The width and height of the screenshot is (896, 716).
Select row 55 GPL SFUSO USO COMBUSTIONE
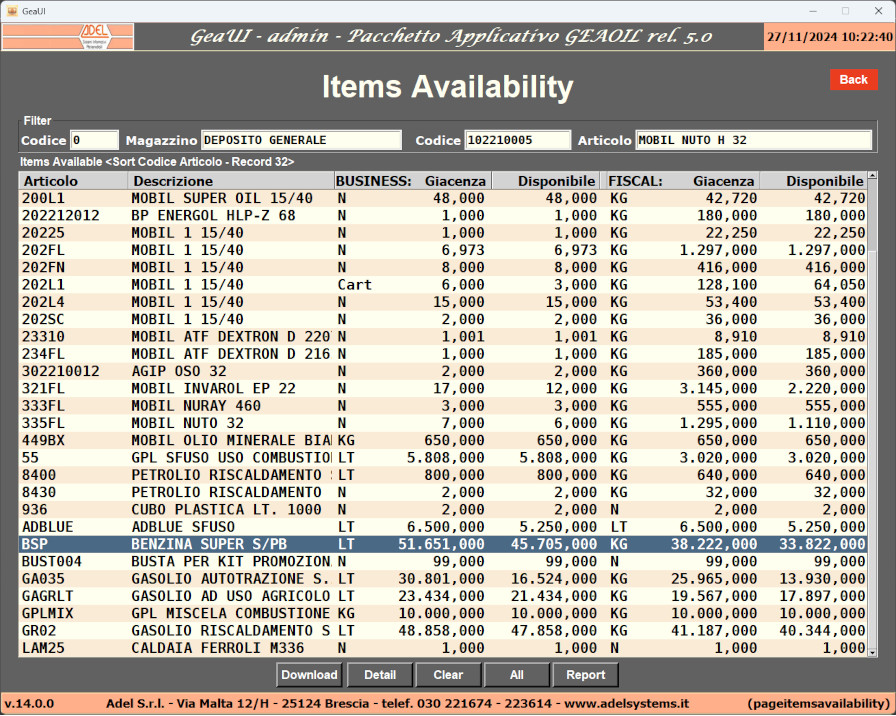(443, 458)
